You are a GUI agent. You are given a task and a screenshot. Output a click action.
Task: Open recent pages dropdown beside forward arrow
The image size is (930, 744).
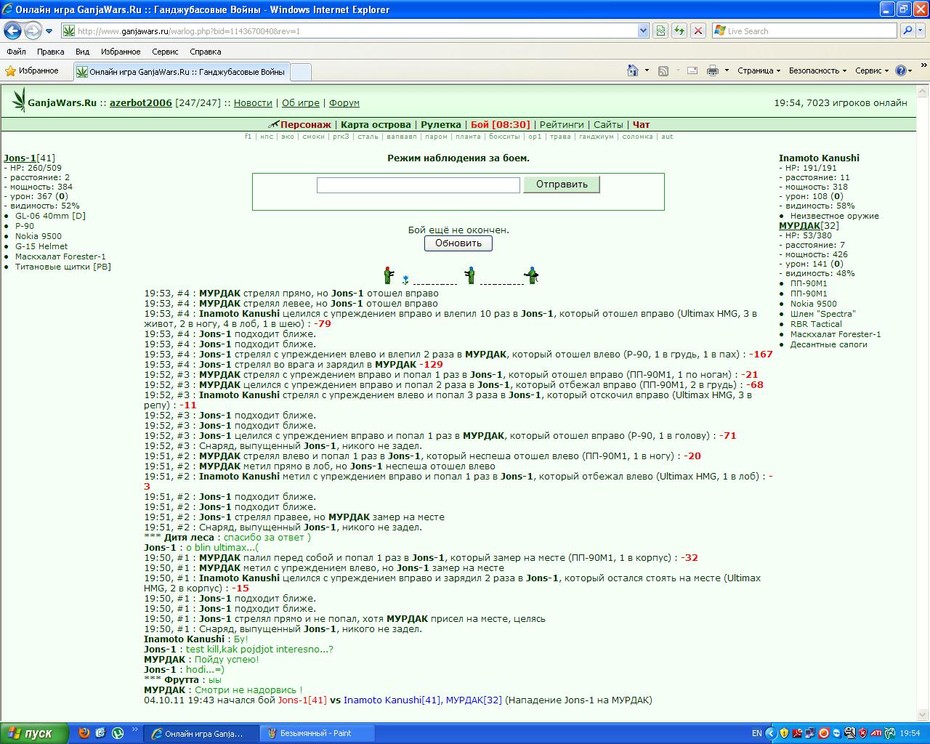pyautogui.click(x=49, y=31)
